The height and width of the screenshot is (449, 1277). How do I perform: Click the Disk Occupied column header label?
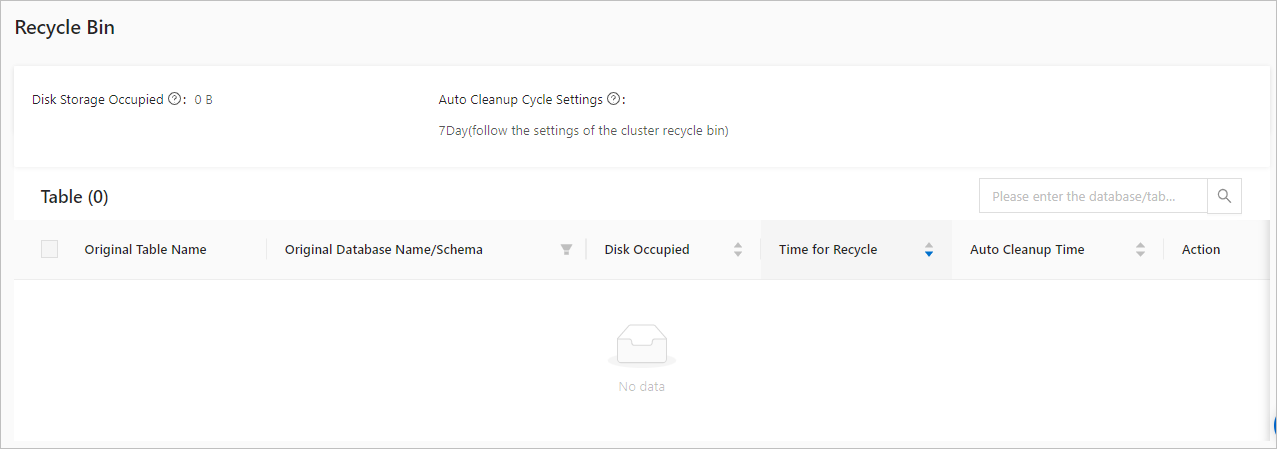[647, 249]
